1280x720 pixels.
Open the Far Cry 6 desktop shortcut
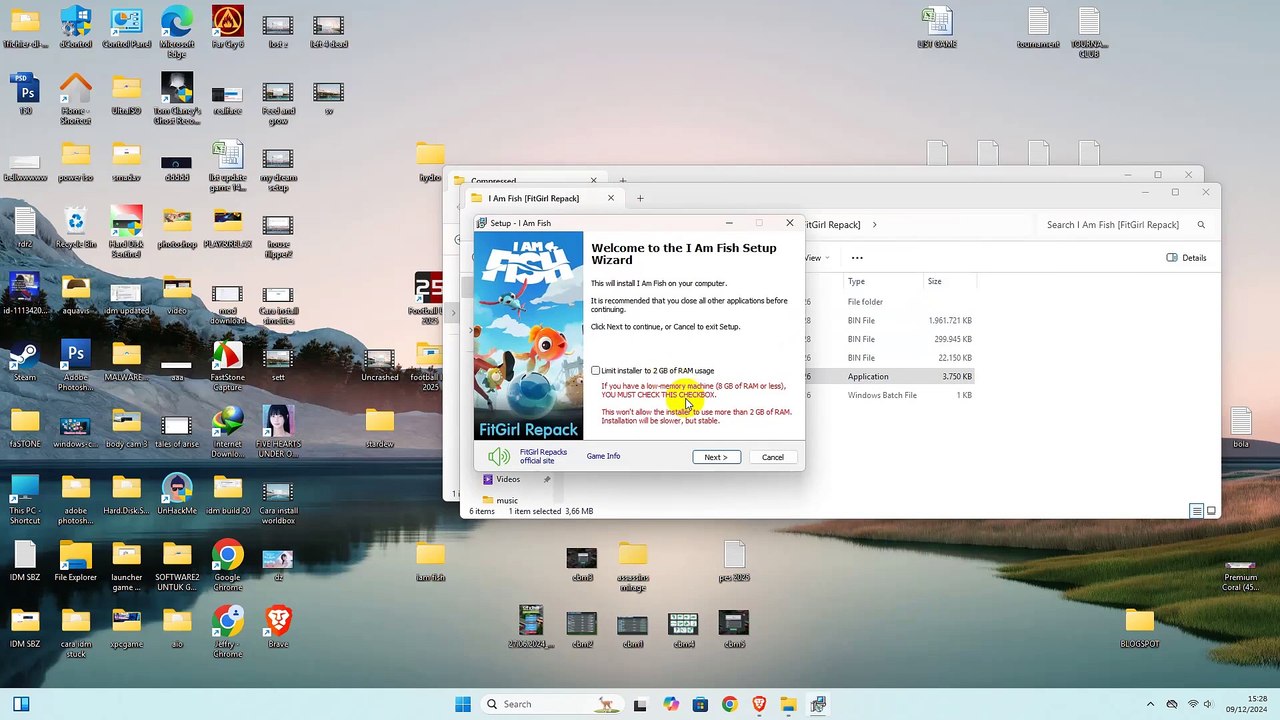click(227, 28)
